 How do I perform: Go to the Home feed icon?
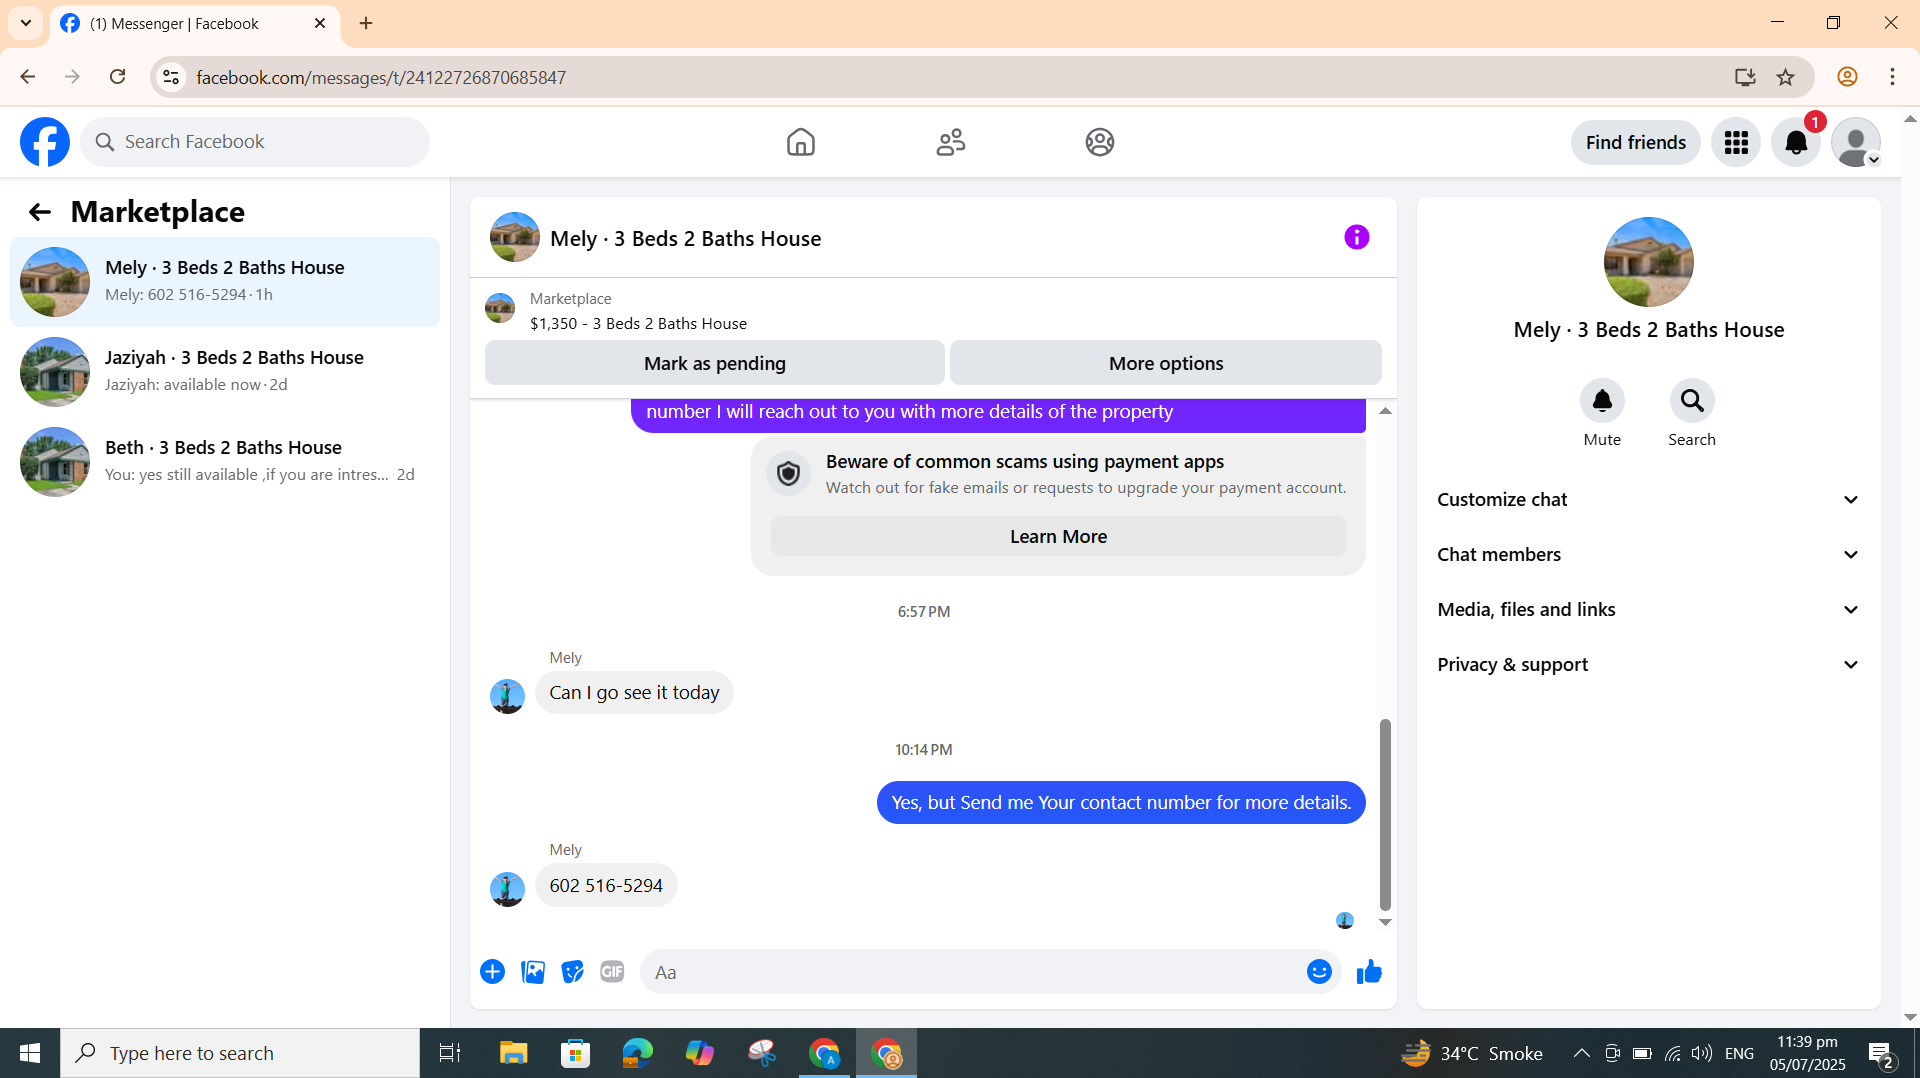800,142
